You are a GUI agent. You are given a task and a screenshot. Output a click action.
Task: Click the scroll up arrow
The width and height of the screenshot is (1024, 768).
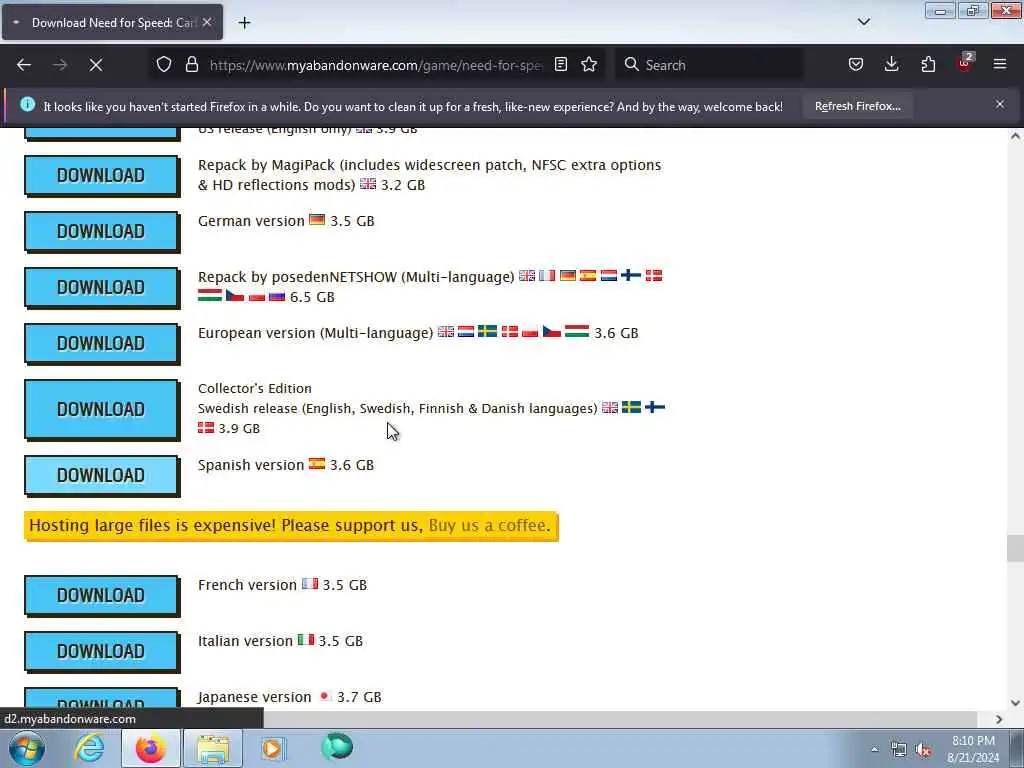click(x=1015, y=136)
